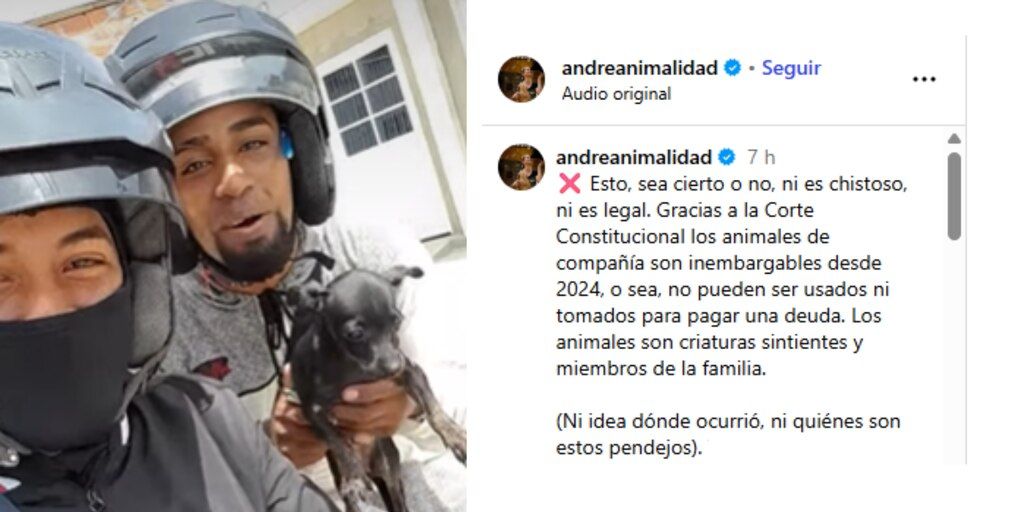Open andreanimalidad profile from caption username
The image size is (1024, 512).
coord(633,157)
